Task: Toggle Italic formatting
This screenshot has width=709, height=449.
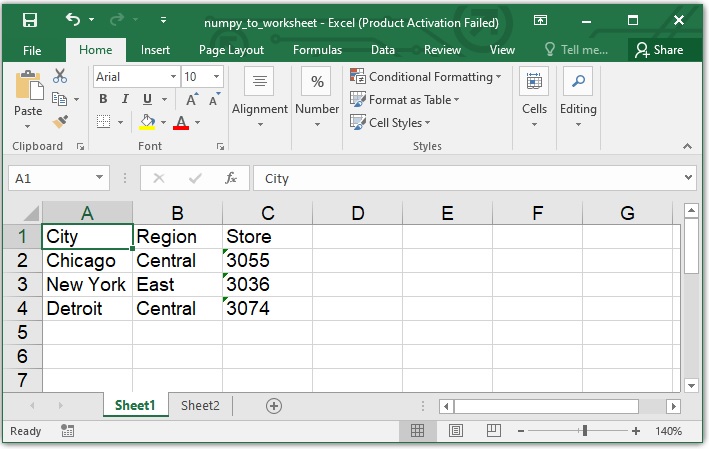Action: point(125,99)
